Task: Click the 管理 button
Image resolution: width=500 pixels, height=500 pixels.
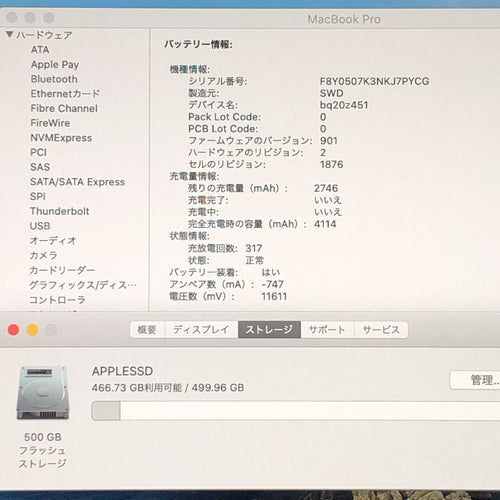Action: click(476, 380)
